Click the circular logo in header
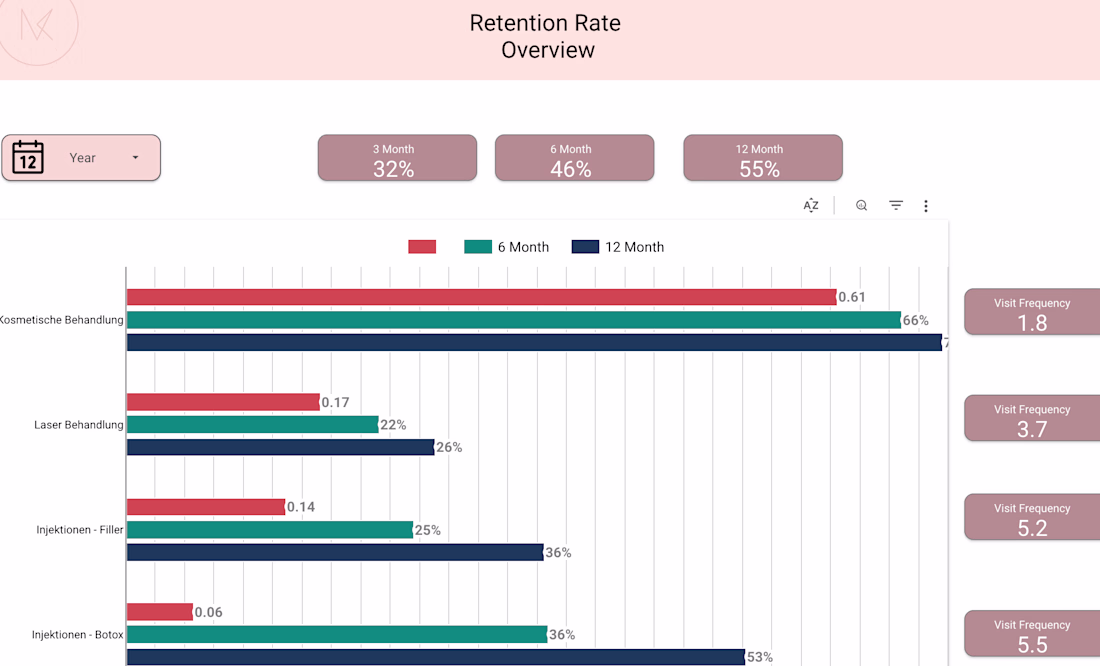 point(38,30)
